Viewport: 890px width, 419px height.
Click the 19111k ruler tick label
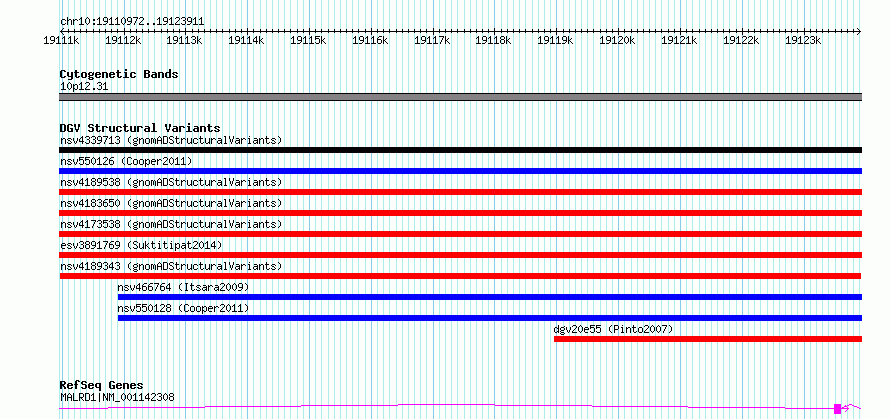click(x=61, y=40)
